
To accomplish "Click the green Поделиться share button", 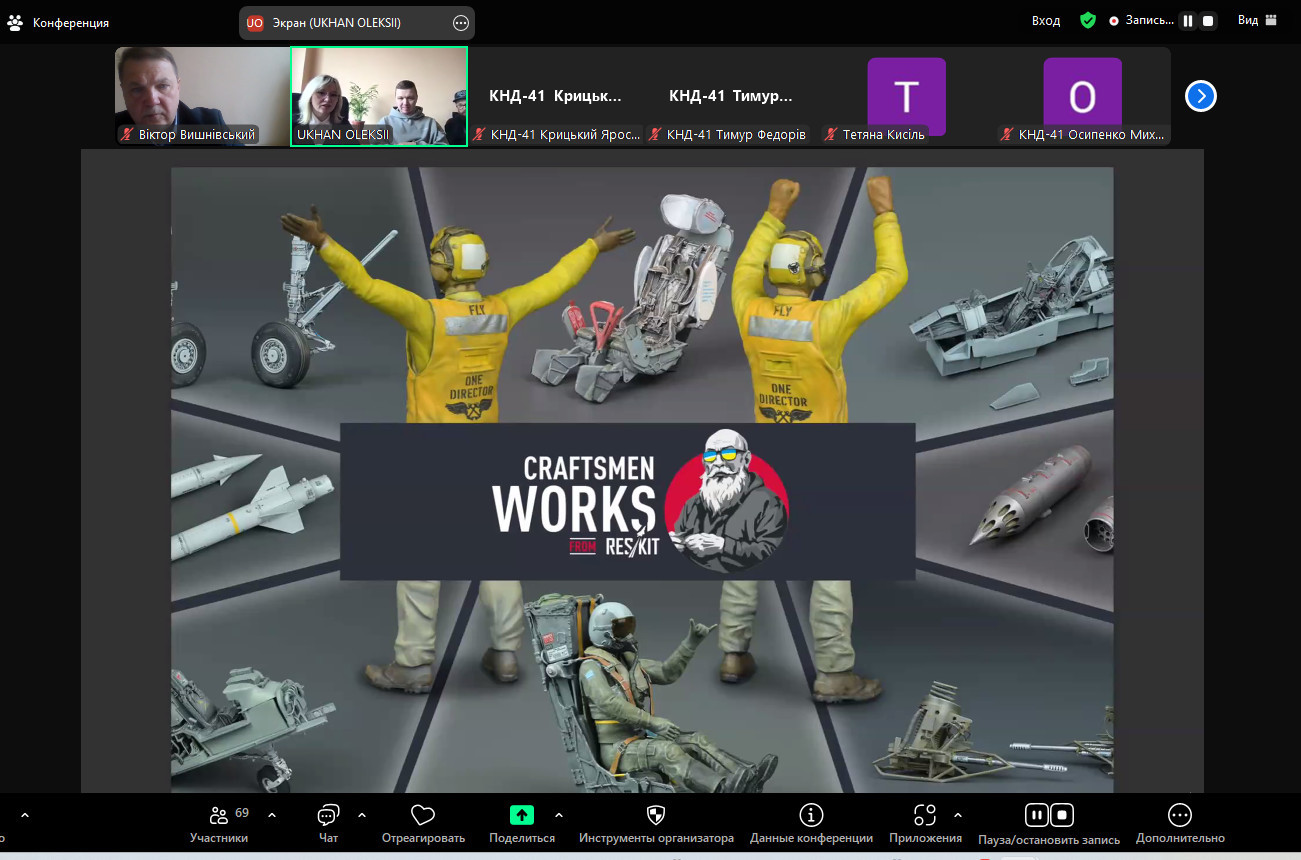I will click(522, 825).
